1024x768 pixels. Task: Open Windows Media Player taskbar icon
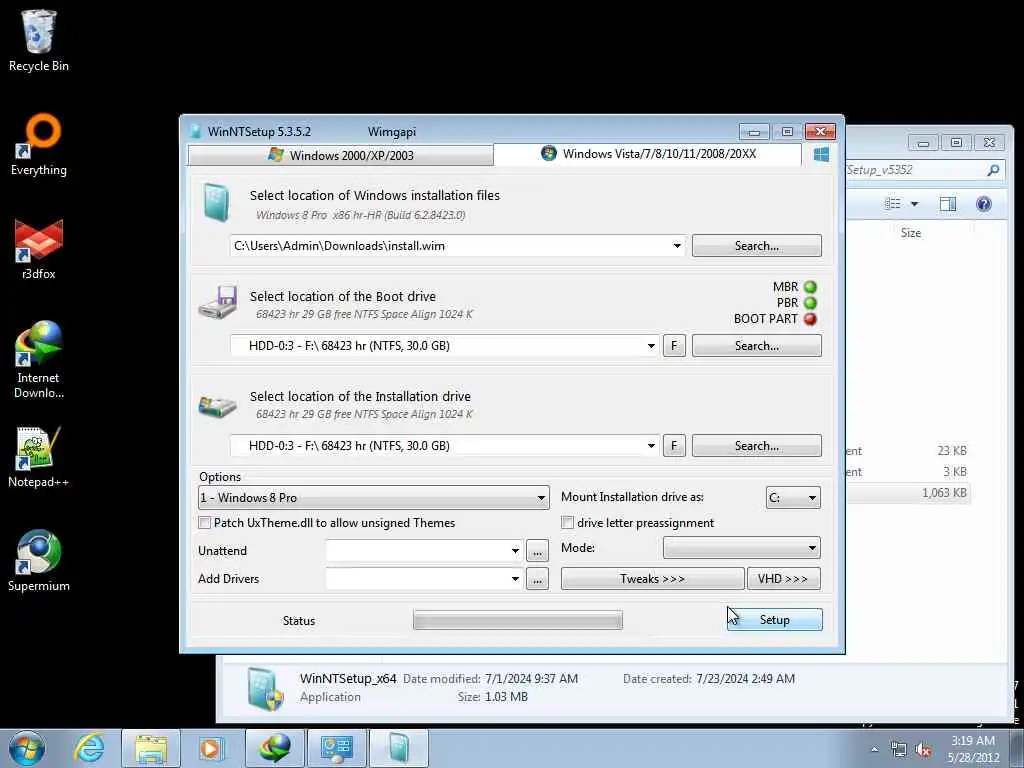pos(212,748)
